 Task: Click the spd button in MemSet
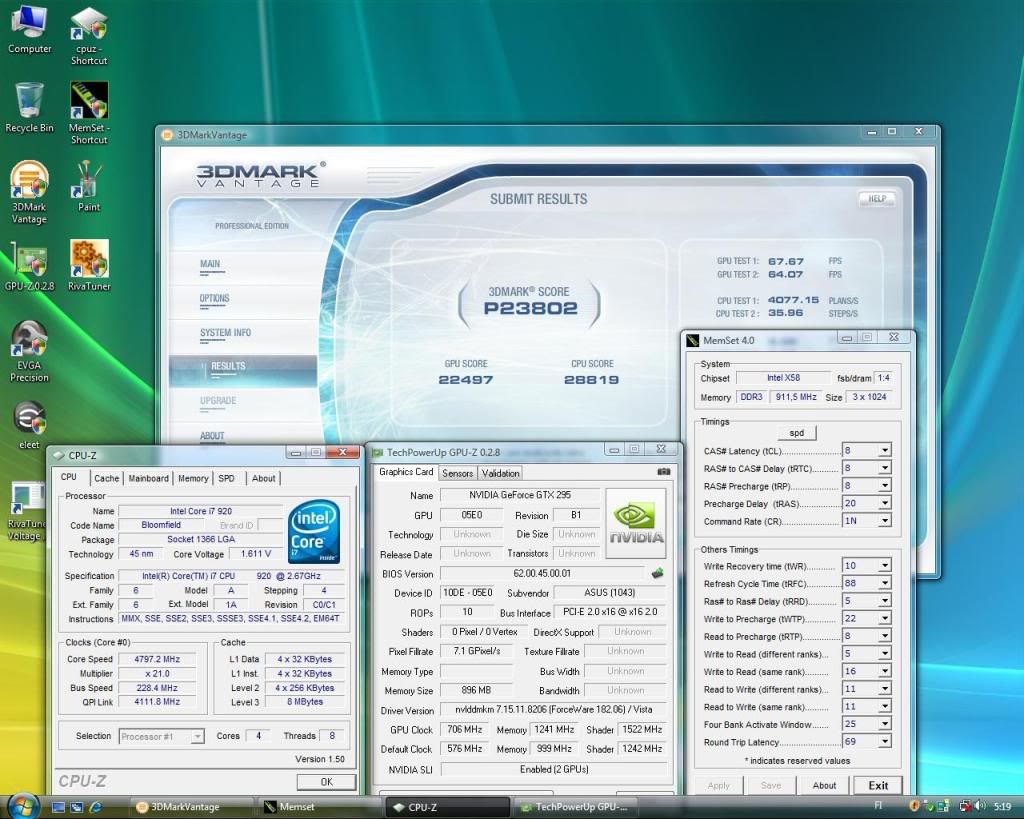[x=797, y=432]
